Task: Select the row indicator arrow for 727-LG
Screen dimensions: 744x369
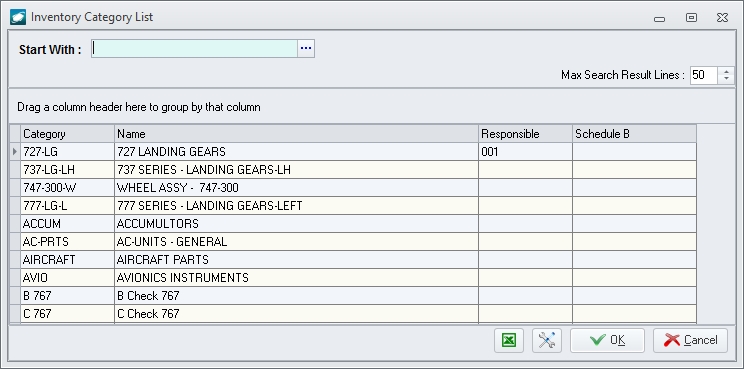Action: [15, 152]
